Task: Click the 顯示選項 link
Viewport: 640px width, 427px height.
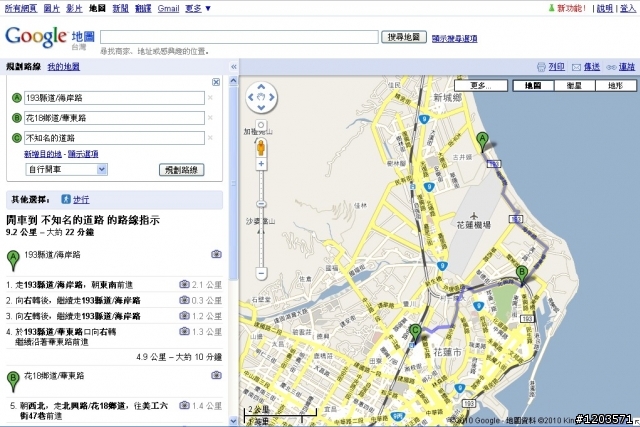Action: 83,154
